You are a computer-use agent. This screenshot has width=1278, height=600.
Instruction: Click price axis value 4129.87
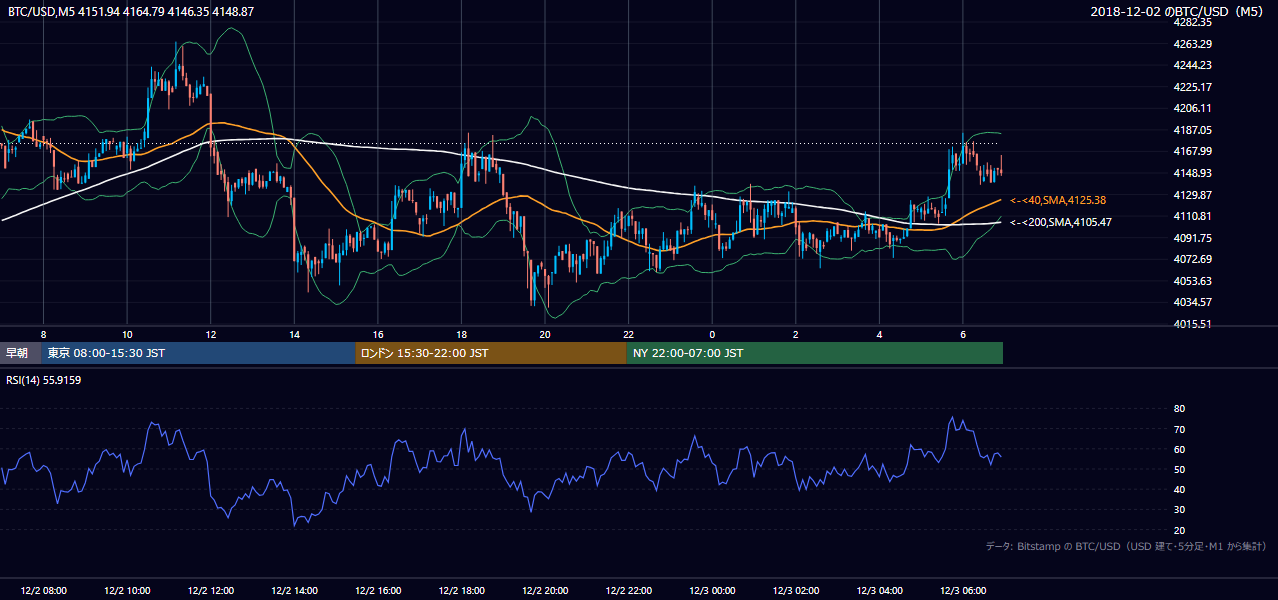pos(1192,195)
